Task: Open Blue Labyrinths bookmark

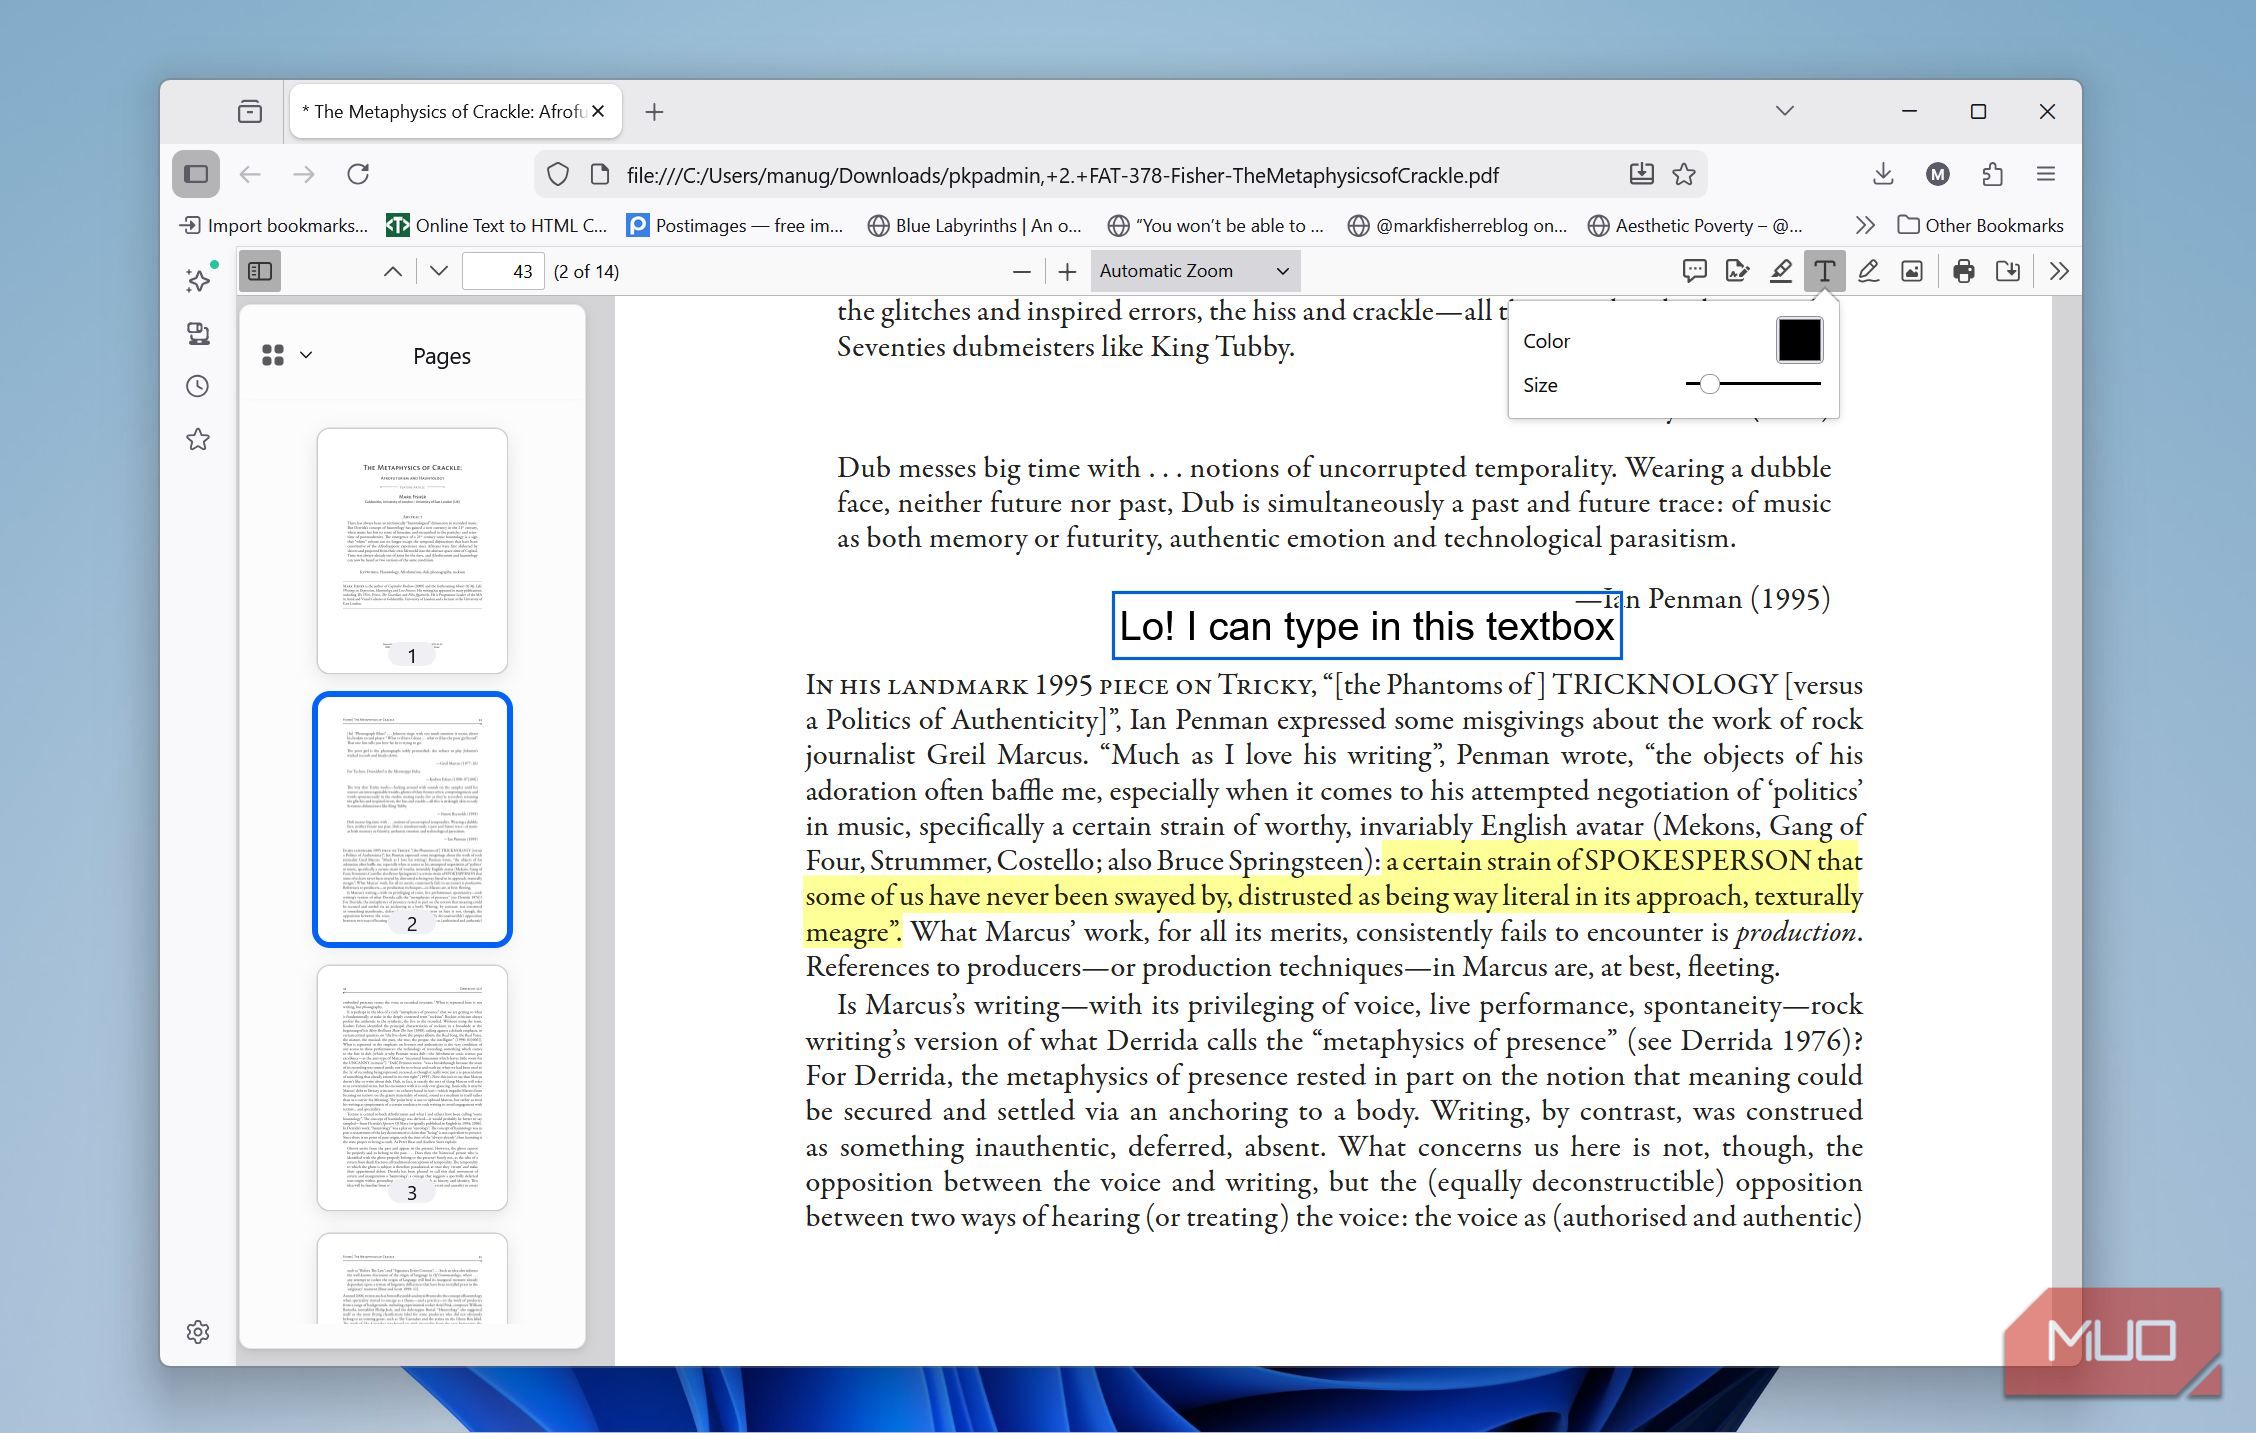Action: tap(974, 225)
